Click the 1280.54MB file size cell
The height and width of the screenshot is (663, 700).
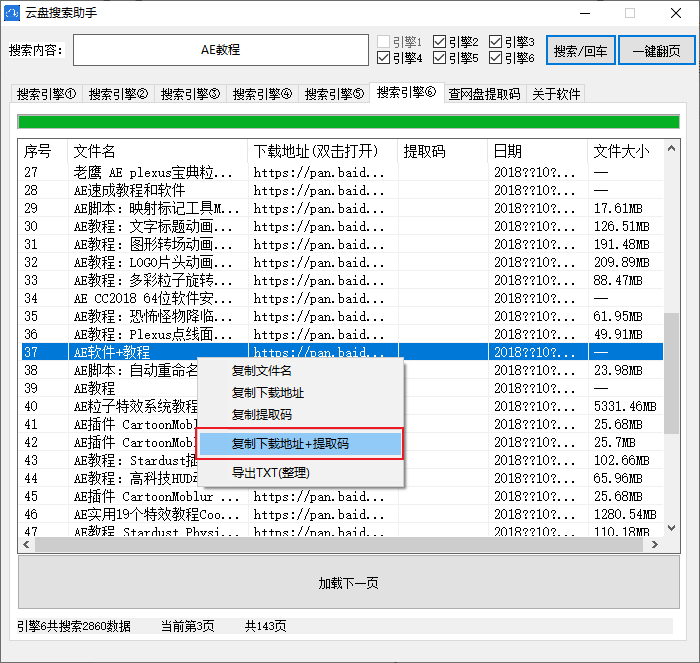[625, 514]
